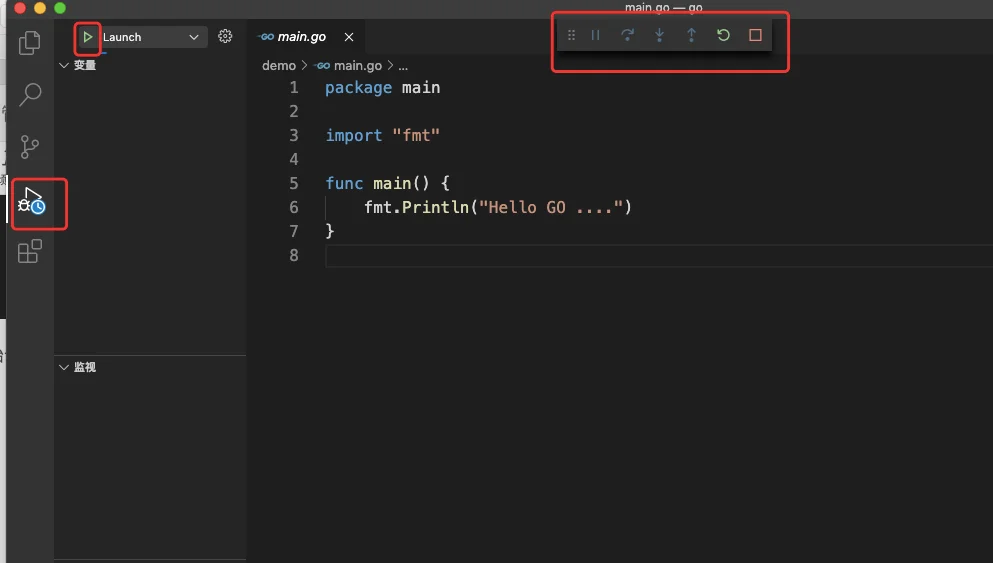Viewport: 993px width, 563px height.
Task: Click Step Out in debug toolbar
Action: point(691,35)
